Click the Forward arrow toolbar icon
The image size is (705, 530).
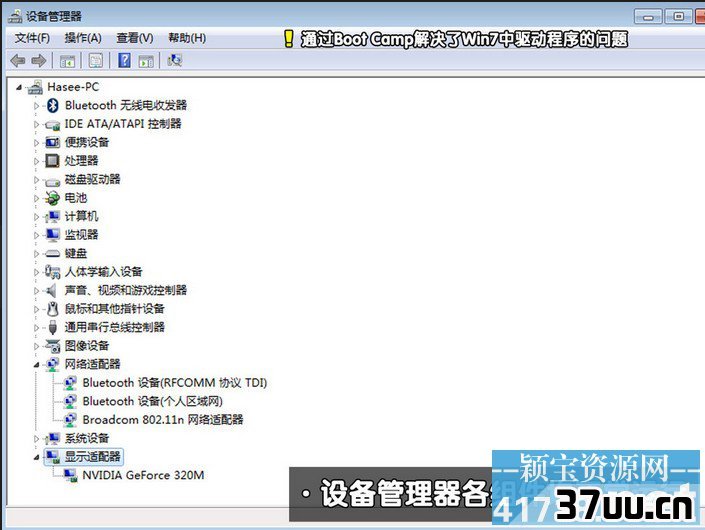[x=39, y=61]
